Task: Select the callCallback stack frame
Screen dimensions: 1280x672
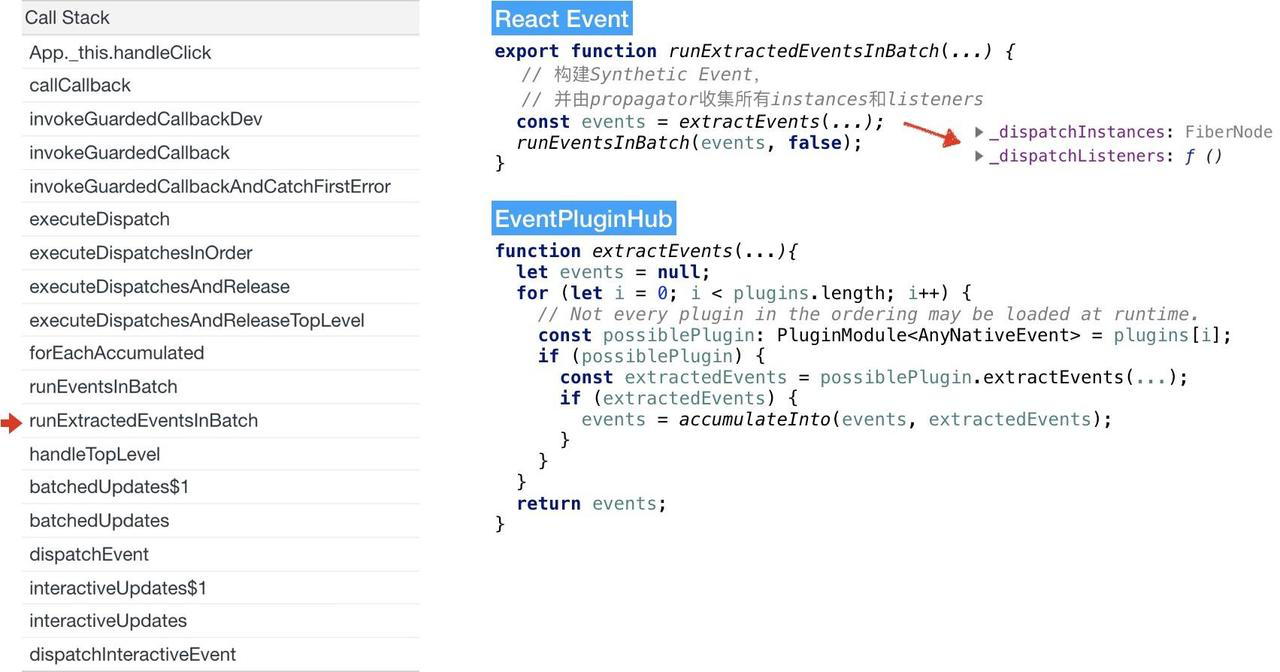Action: point(220,86)
